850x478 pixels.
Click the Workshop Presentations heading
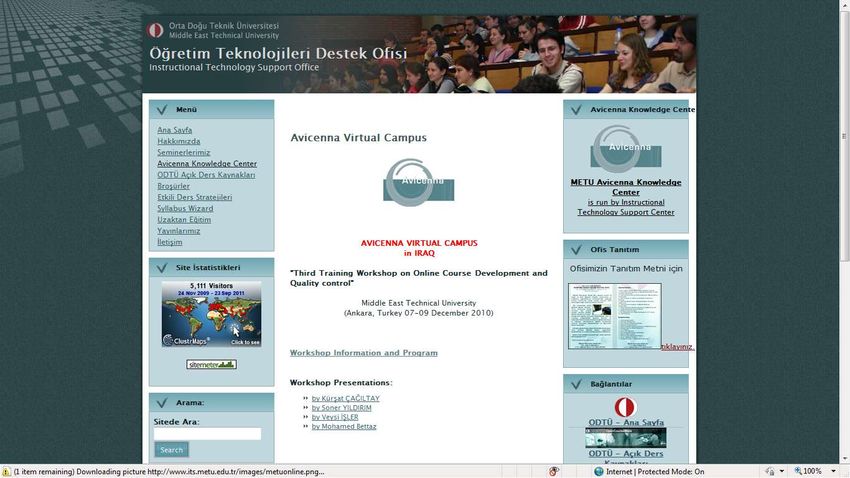(x=341, y=383)
